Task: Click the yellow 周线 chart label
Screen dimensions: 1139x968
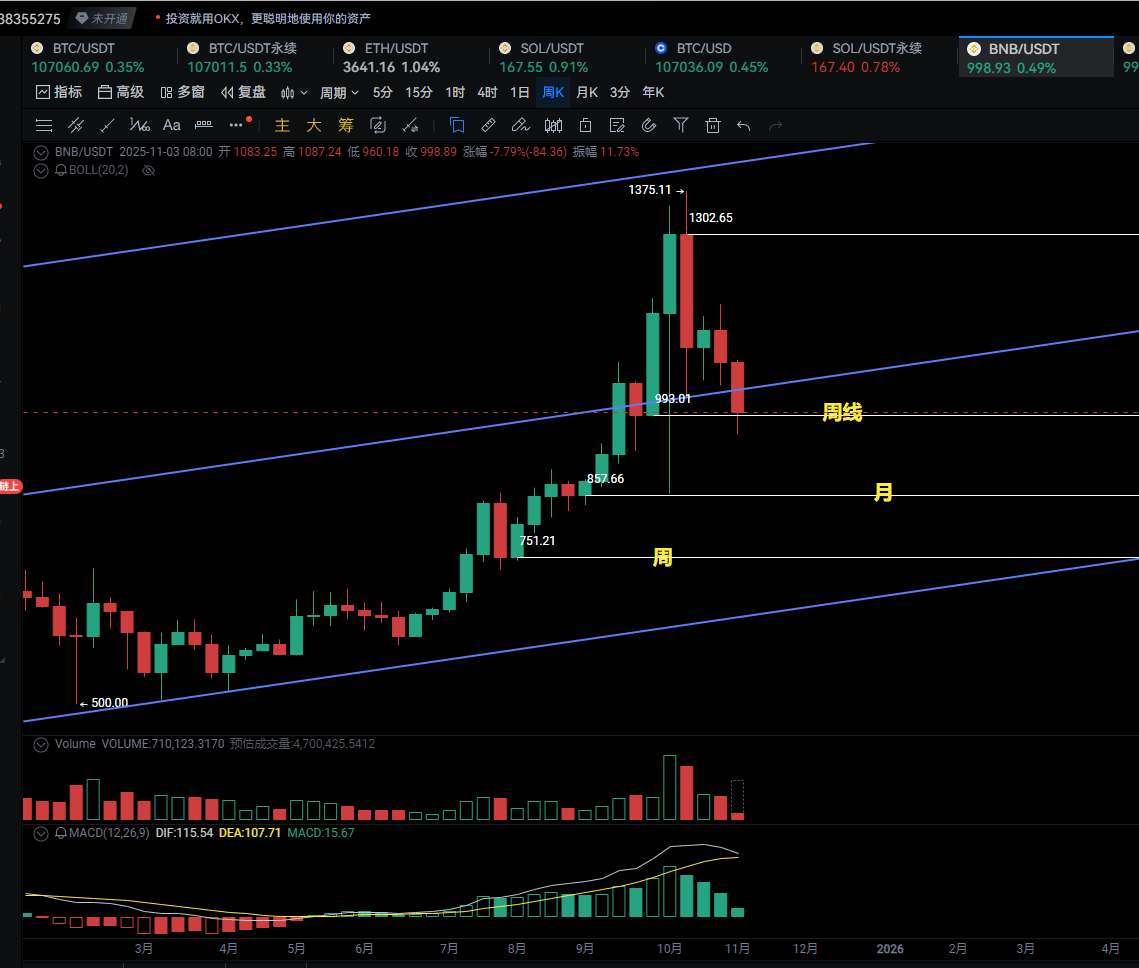Action: (842, 412)
